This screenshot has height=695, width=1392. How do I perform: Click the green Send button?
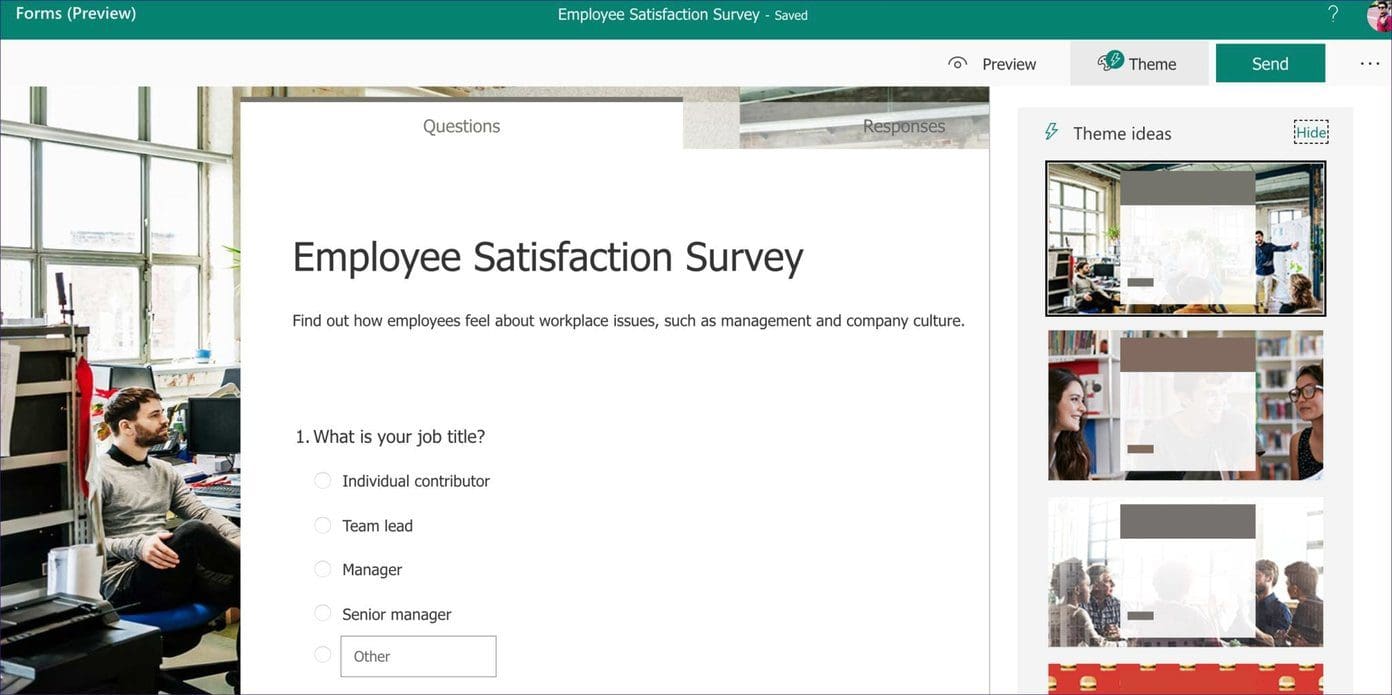tap(1270, 63)
